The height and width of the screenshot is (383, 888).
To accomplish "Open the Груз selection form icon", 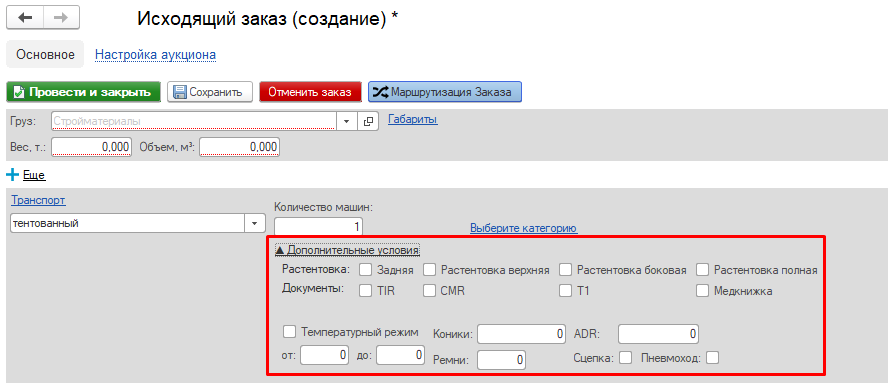I will (x=368, y=121).
